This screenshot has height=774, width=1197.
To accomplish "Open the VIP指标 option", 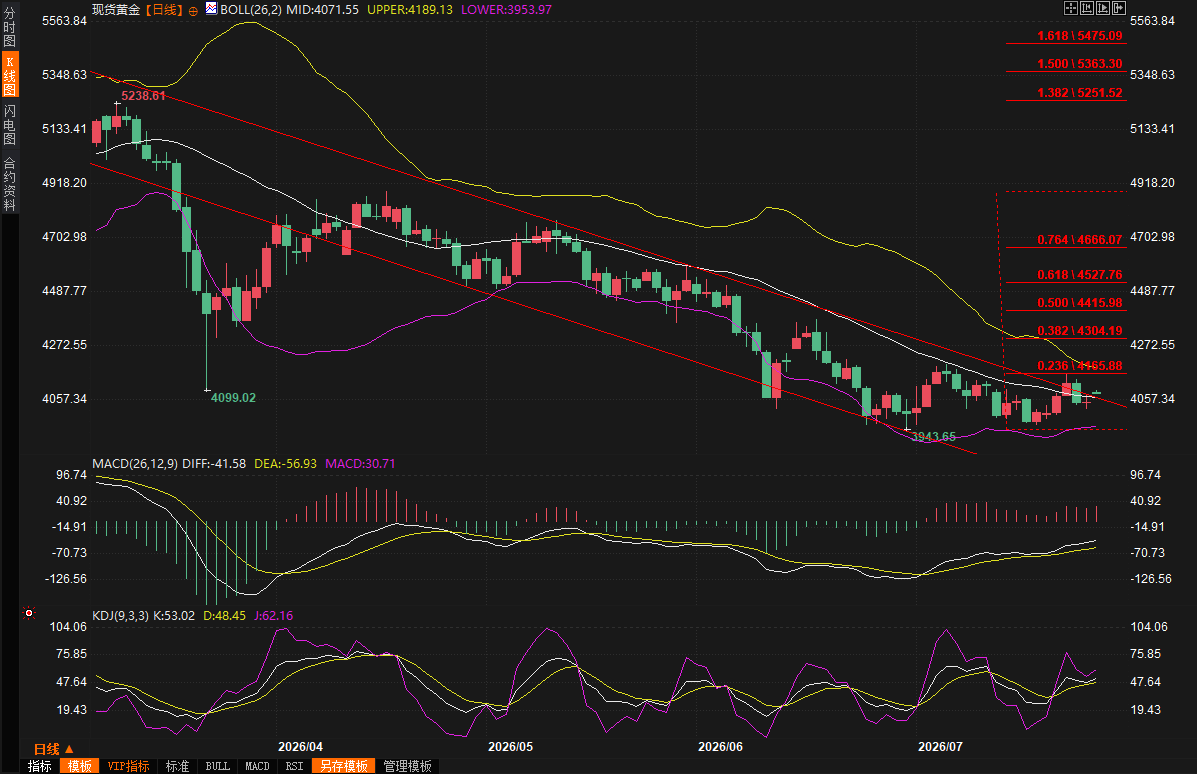I will point(128,766).
